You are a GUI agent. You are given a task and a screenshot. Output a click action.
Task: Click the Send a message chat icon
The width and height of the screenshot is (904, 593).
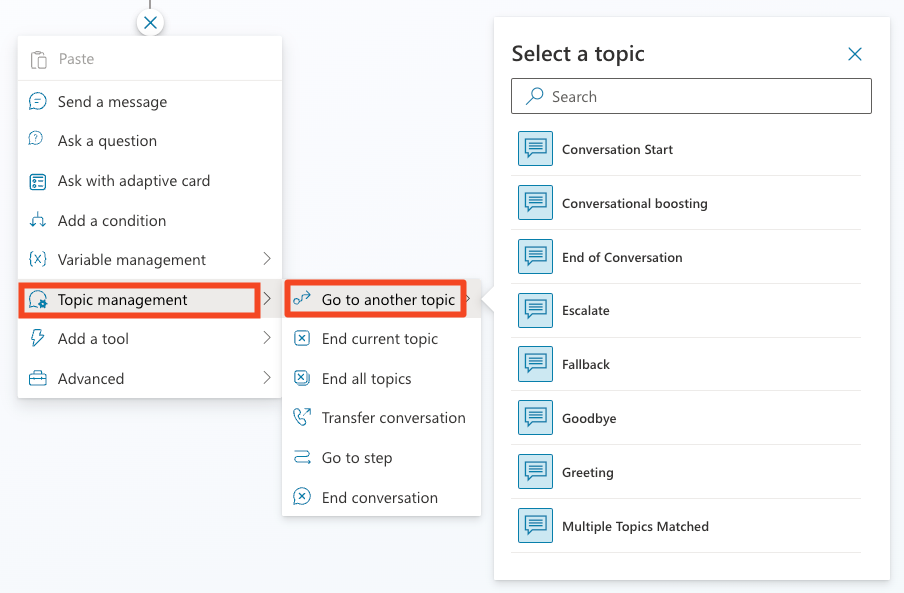[38, 102]
